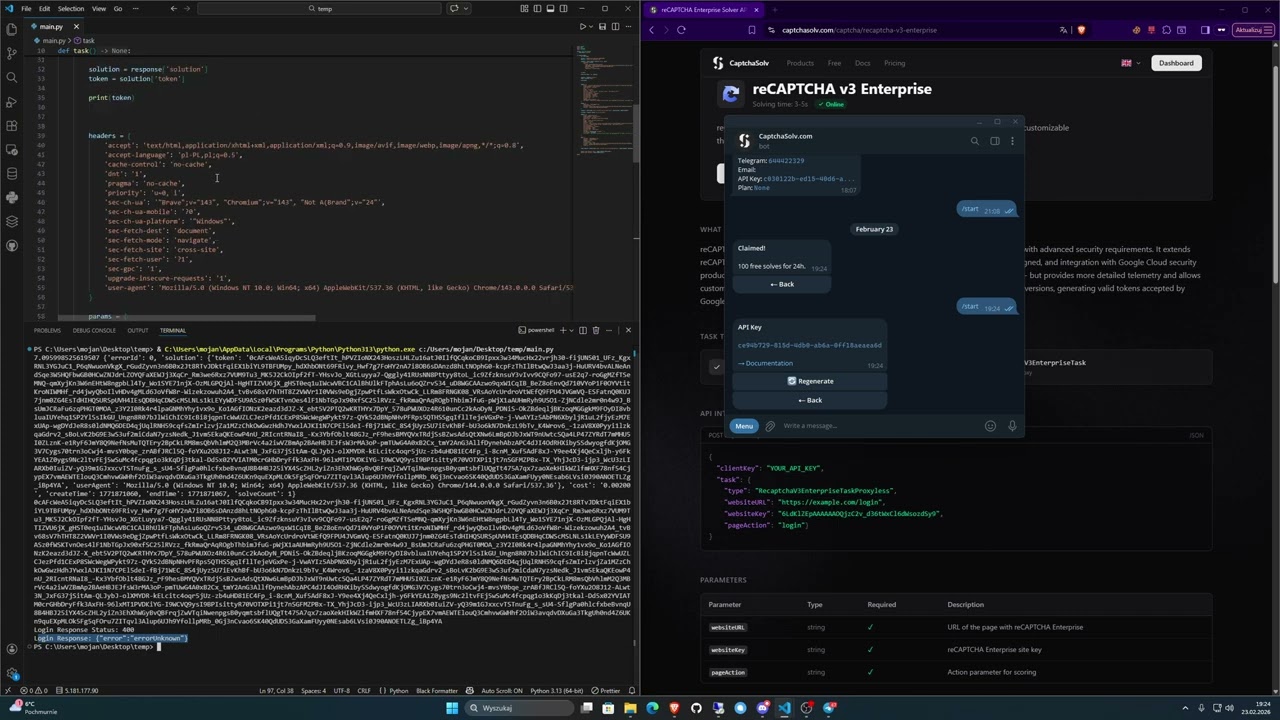
Task: Switch to the PROBLEMS panel tab
Action: click(x=47, y=330)
